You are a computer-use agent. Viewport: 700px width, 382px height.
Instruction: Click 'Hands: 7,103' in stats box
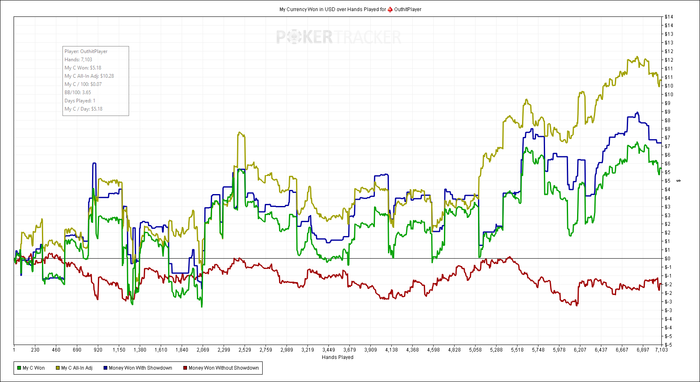77,59
